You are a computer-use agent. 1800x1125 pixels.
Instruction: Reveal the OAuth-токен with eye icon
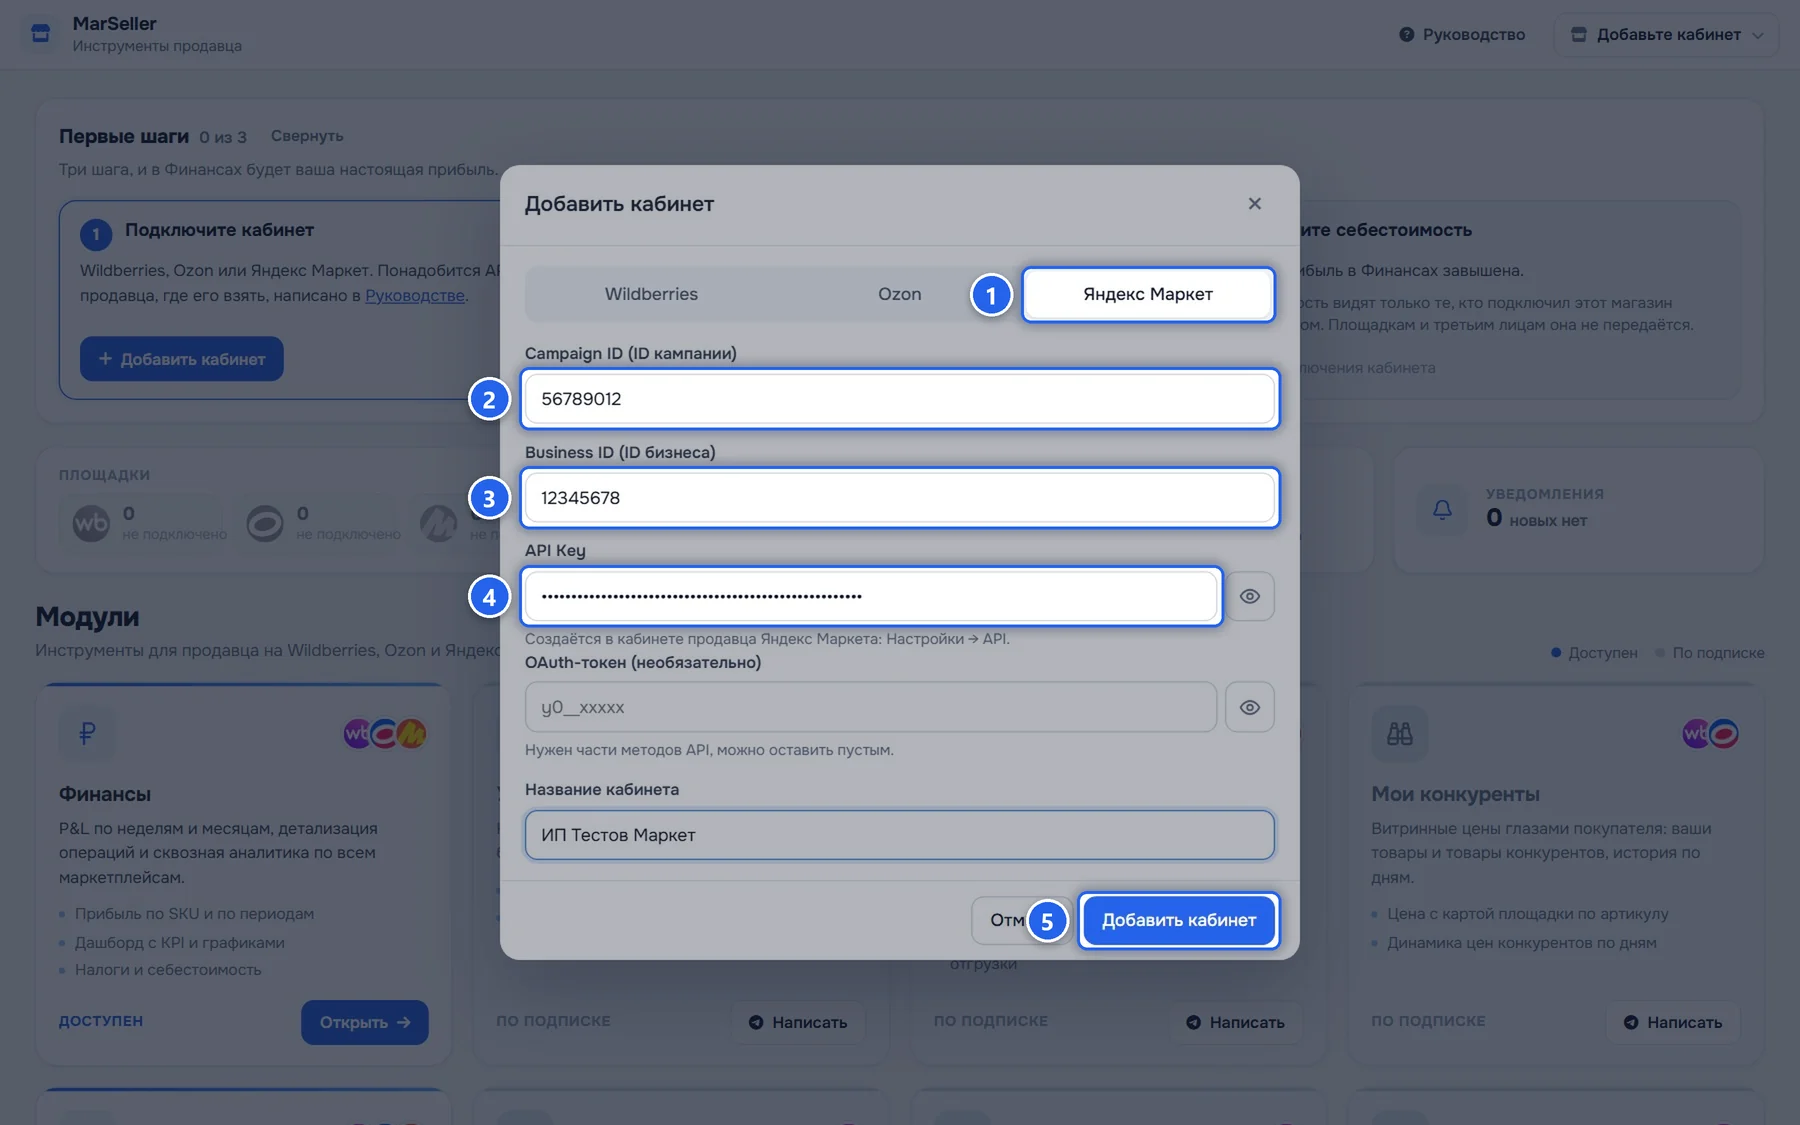pyautogui.click(x=1250, y=707)
